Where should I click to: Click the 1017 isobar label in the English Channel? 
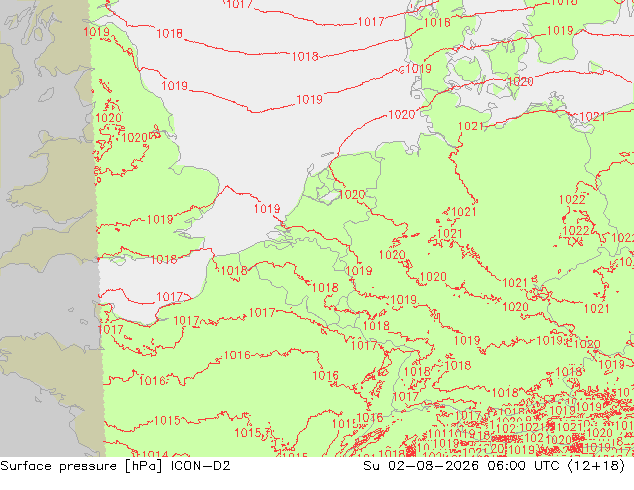(169, 297)
